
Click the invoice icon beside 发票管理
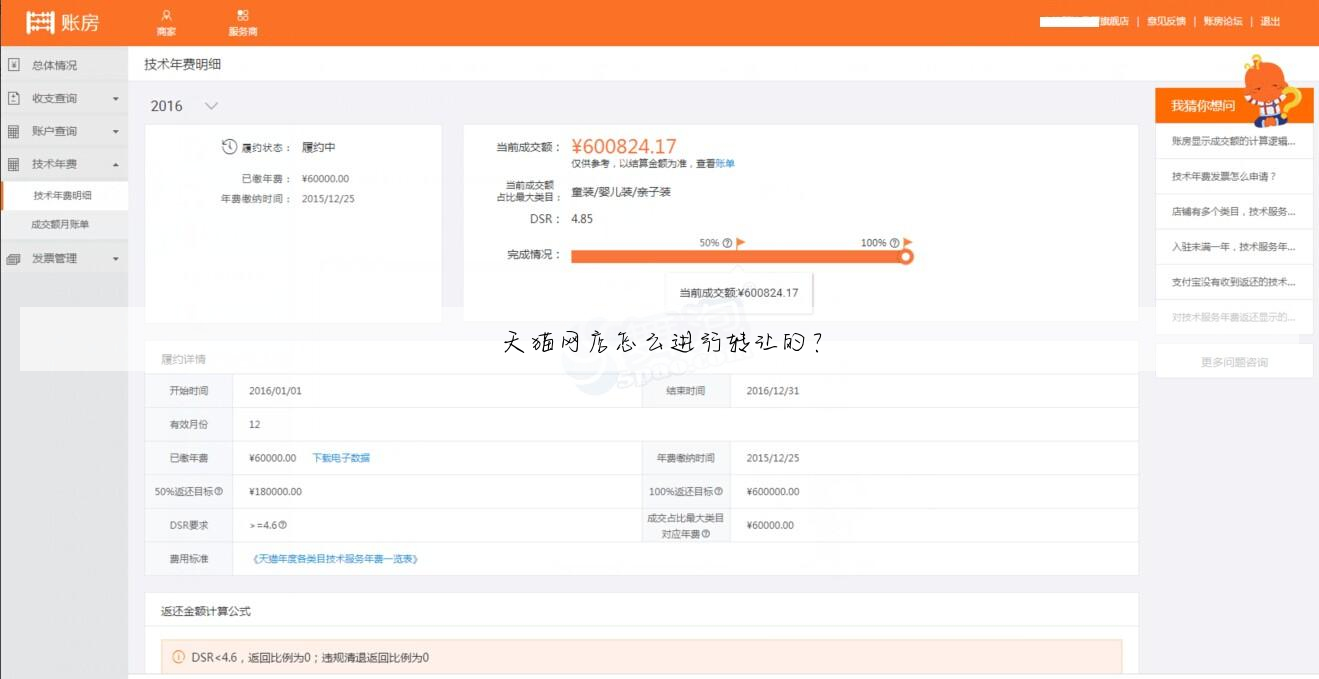coord(14,258)
